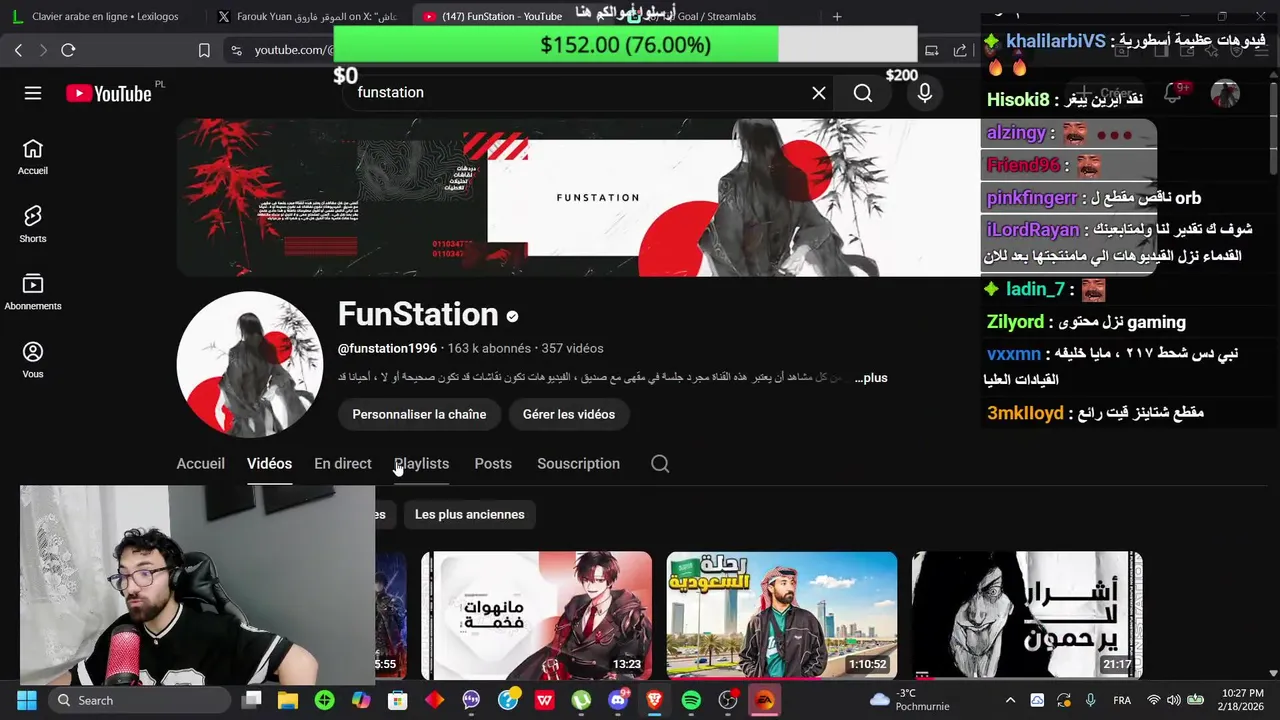Click the tray microphone icon
This screenshot has height=720, width=1280.
pos(1090,700)
